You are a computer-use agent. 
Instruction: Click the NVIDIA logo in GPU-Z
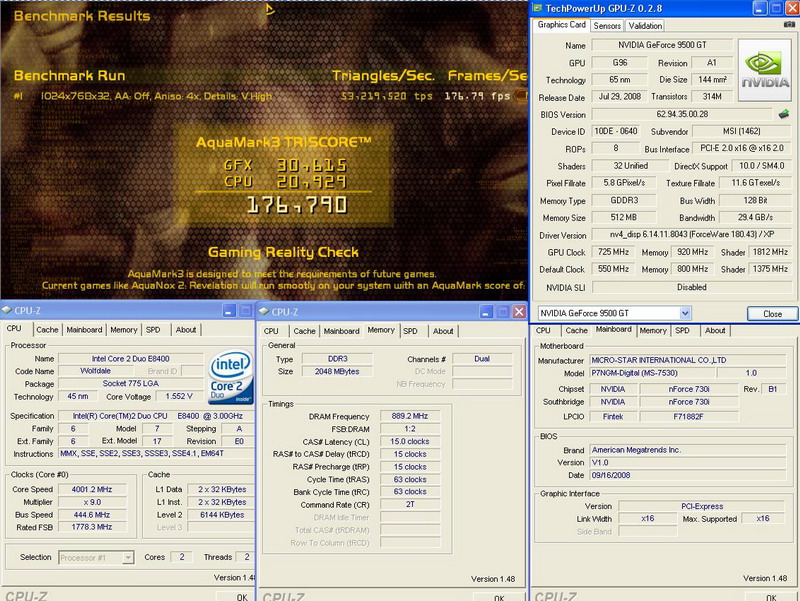click(765, 70)
